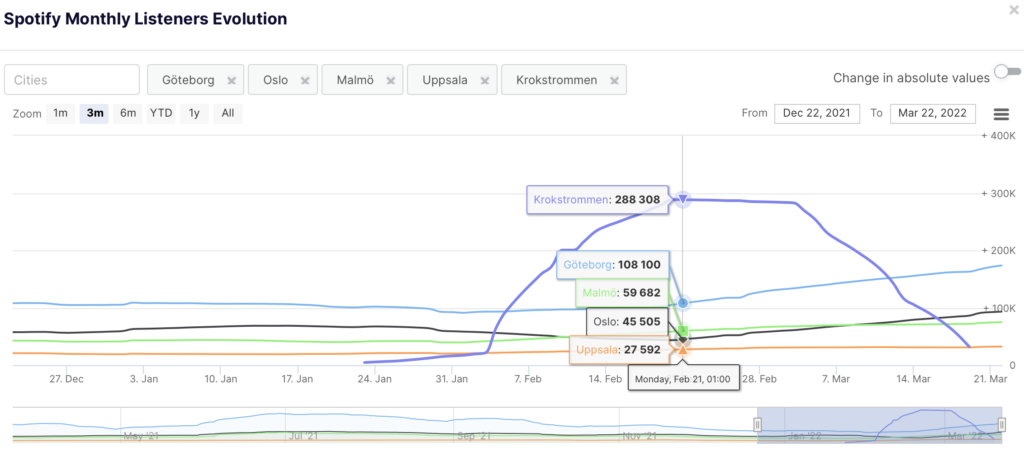Click the Uppsala: 27 592 tooltip

click(x=619, y=350)
